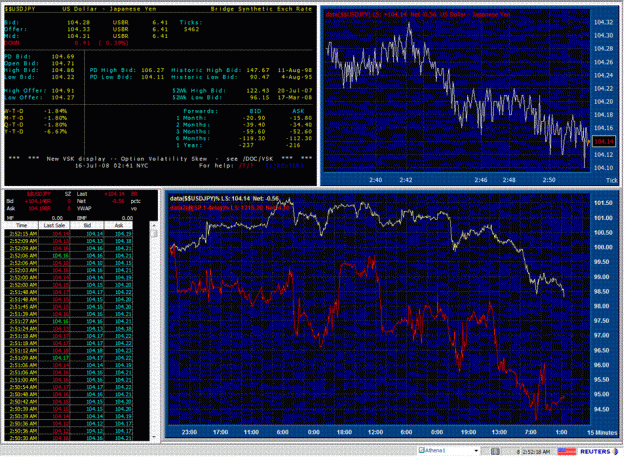Click the blue REUTERS link in quote panel

pyautogui.click(x=285, y=166)
